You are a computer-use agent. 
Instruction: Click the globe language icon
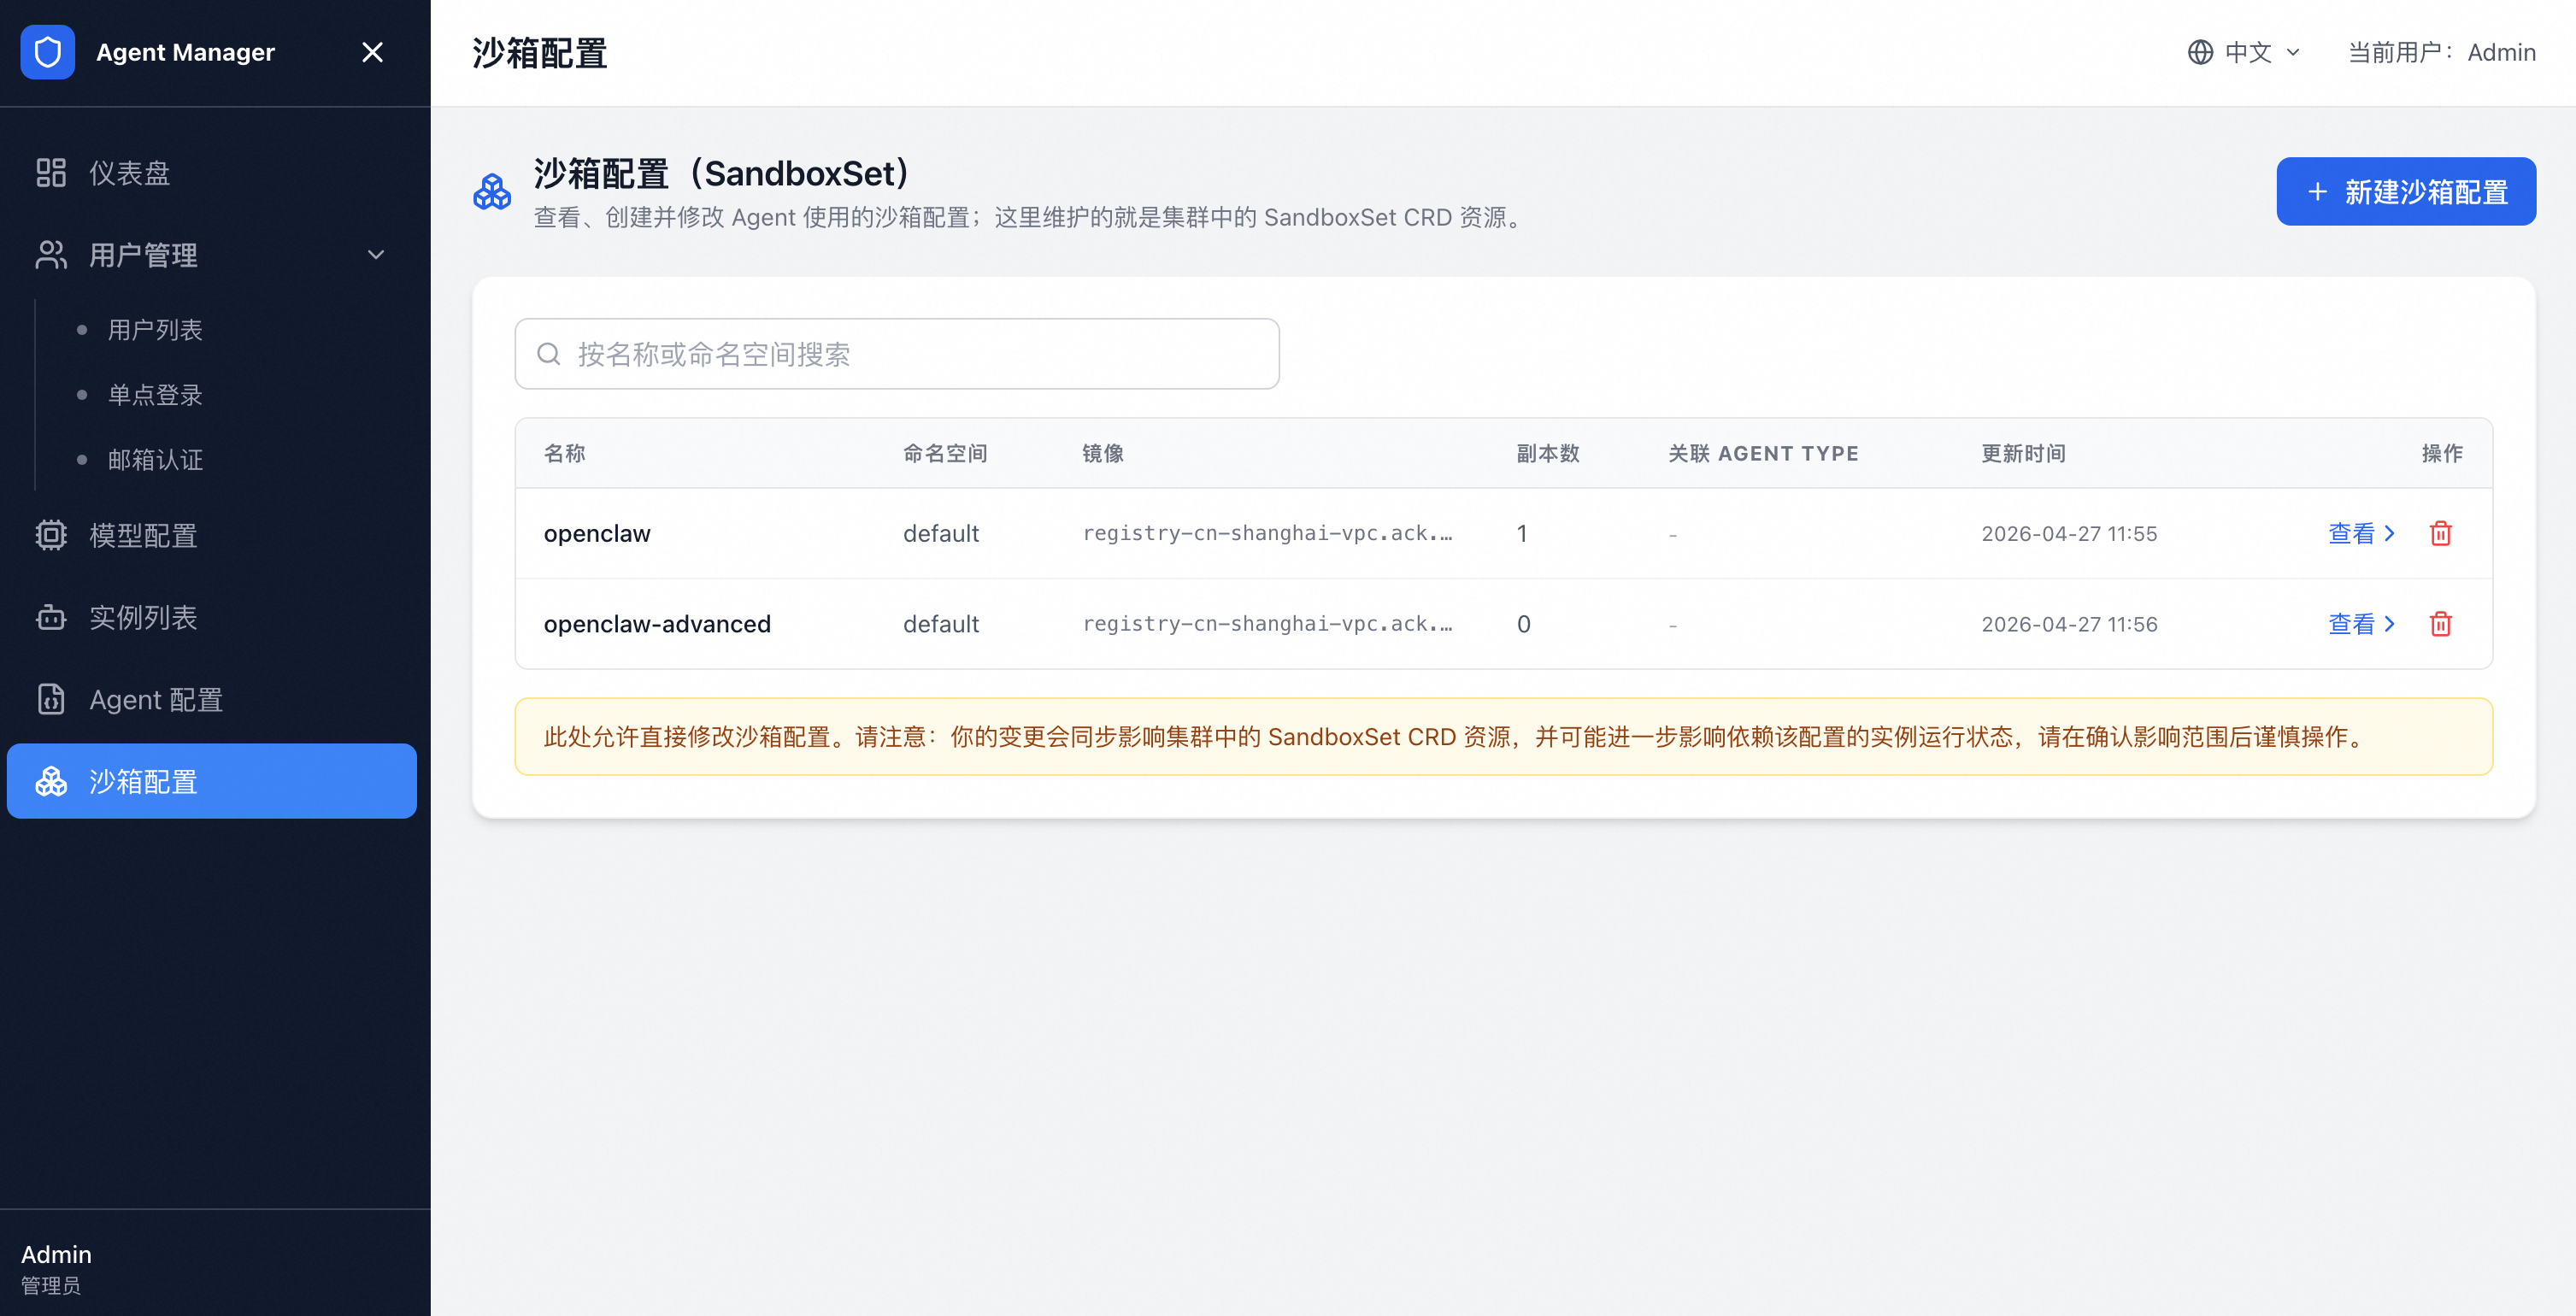click(x=2200, y=52)
